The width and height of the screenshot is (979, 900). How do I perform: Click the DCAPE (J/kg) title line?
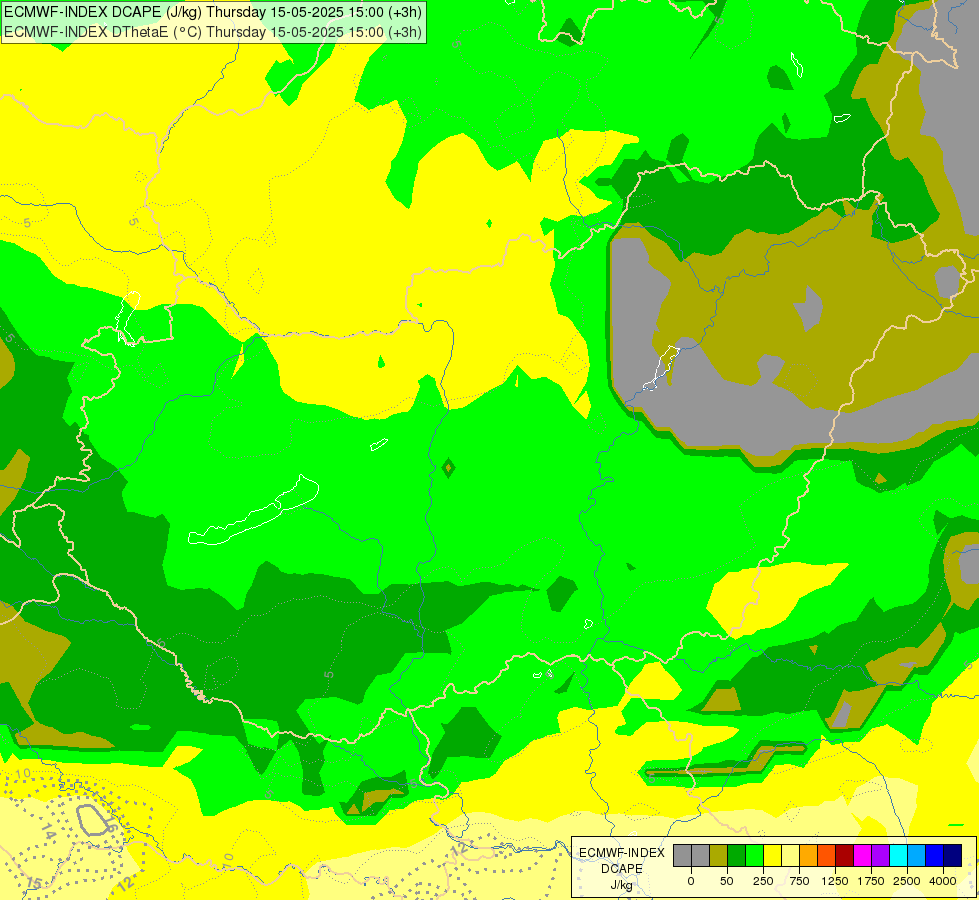coord(213,12)
